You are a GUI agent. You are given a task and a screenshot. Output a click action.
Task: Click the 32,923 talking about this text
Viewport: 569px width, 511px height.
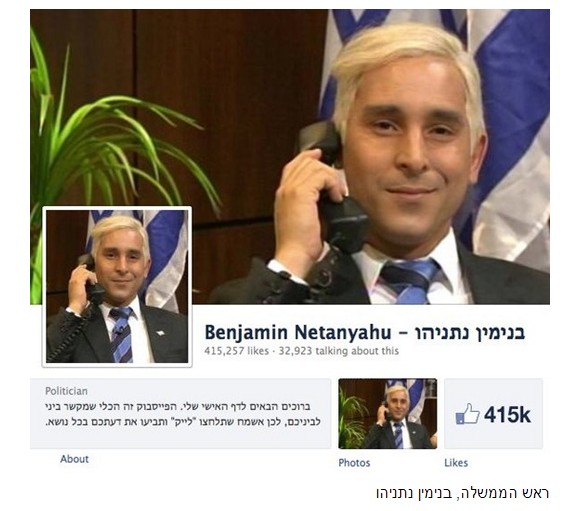point(339,351)
